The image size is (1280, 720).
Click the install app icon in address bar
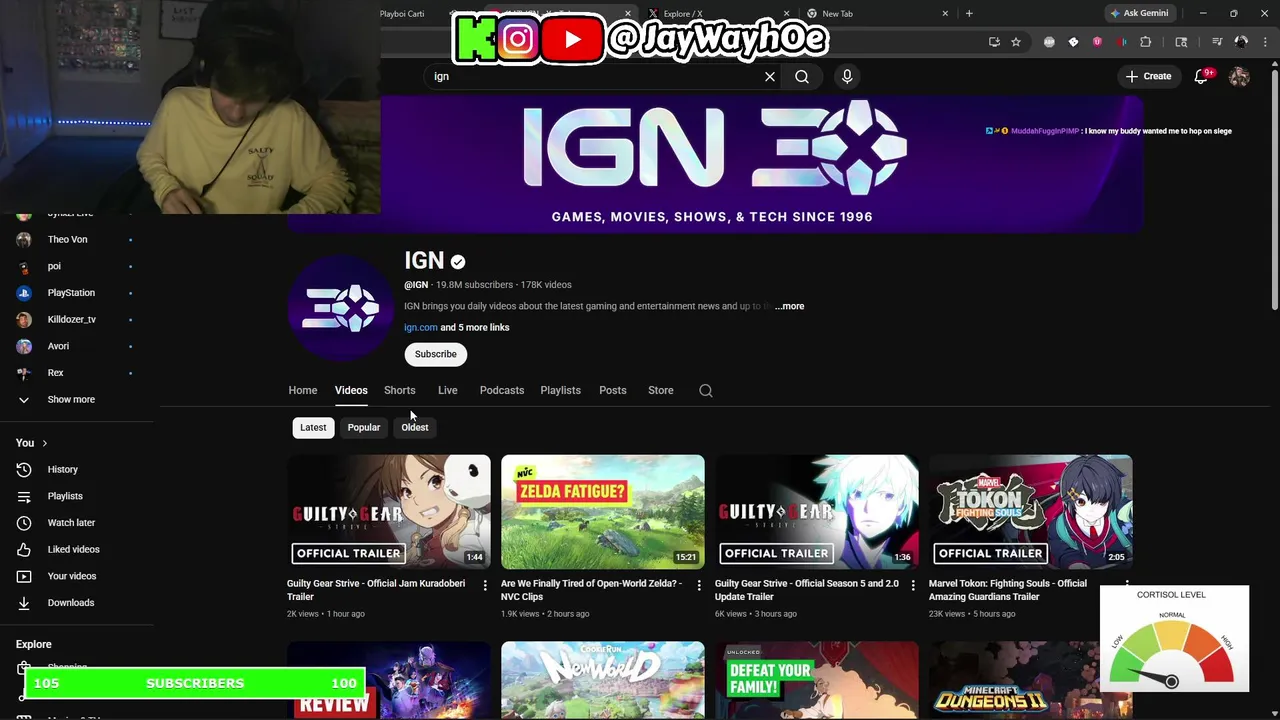coord(994,42)
